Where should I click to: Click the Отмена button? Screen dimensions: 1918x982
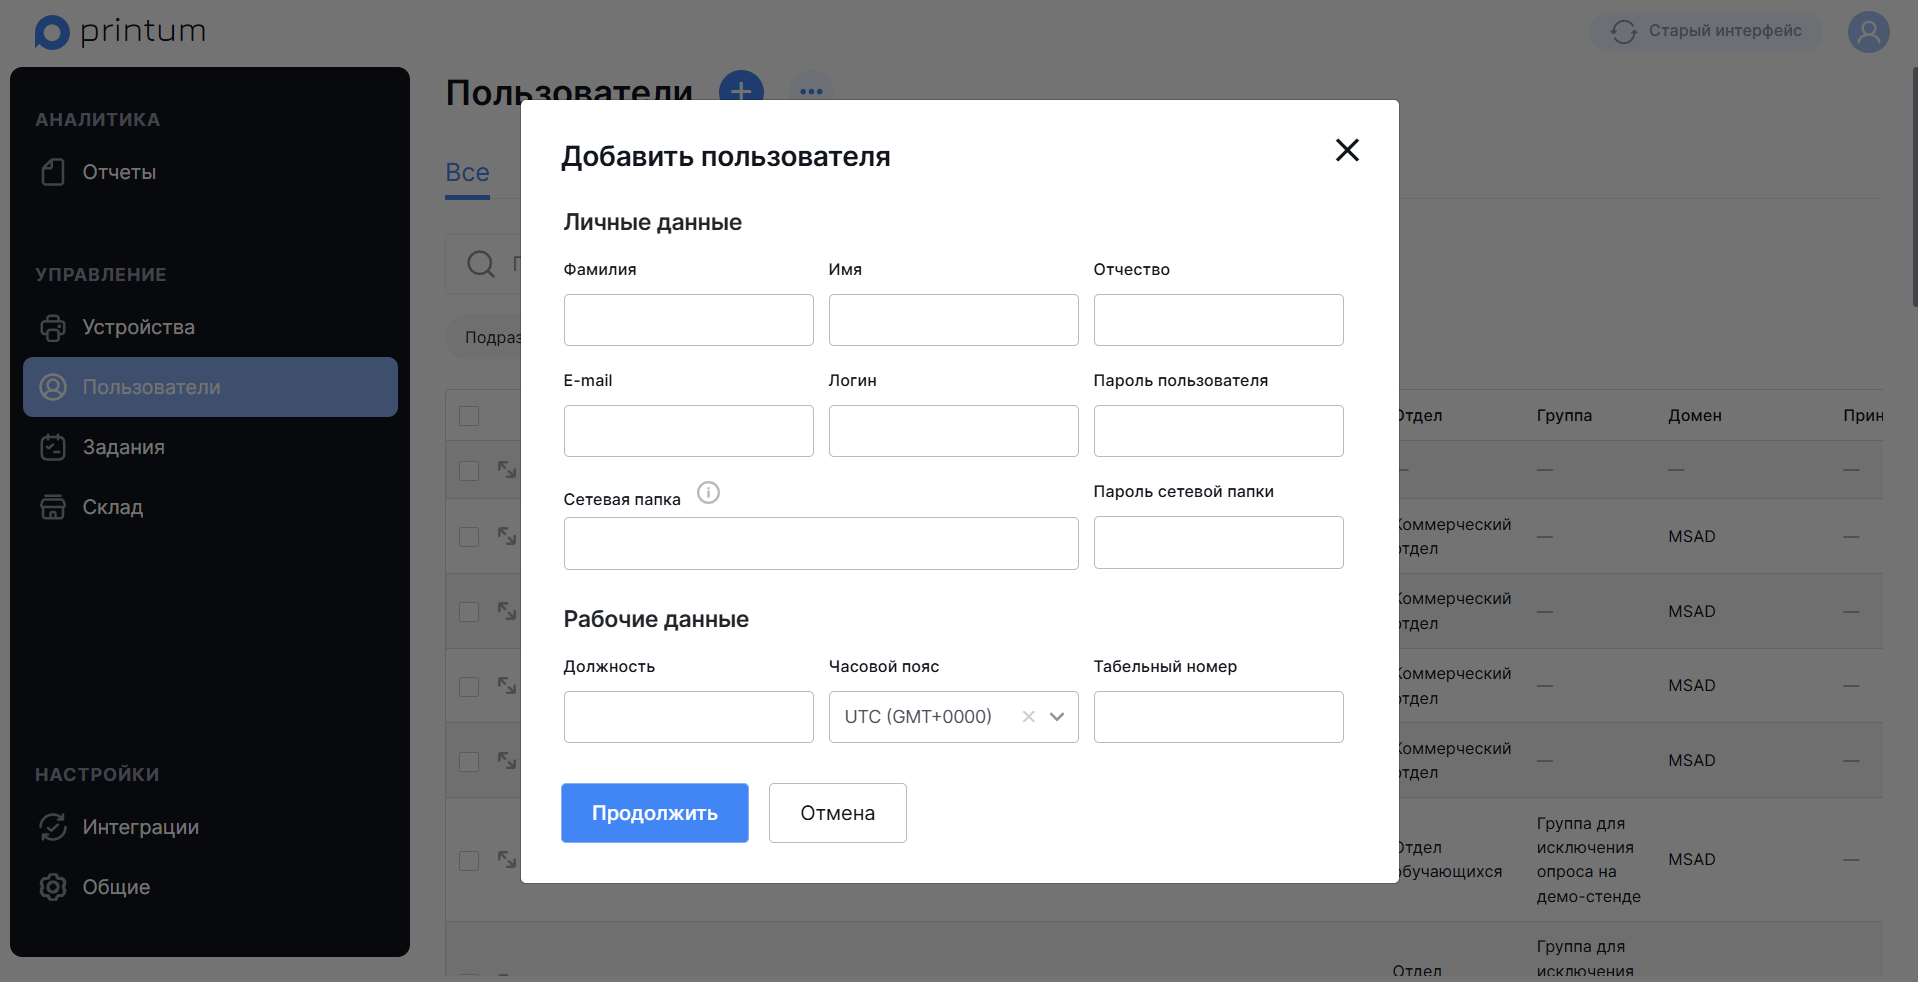coord(838,813)
